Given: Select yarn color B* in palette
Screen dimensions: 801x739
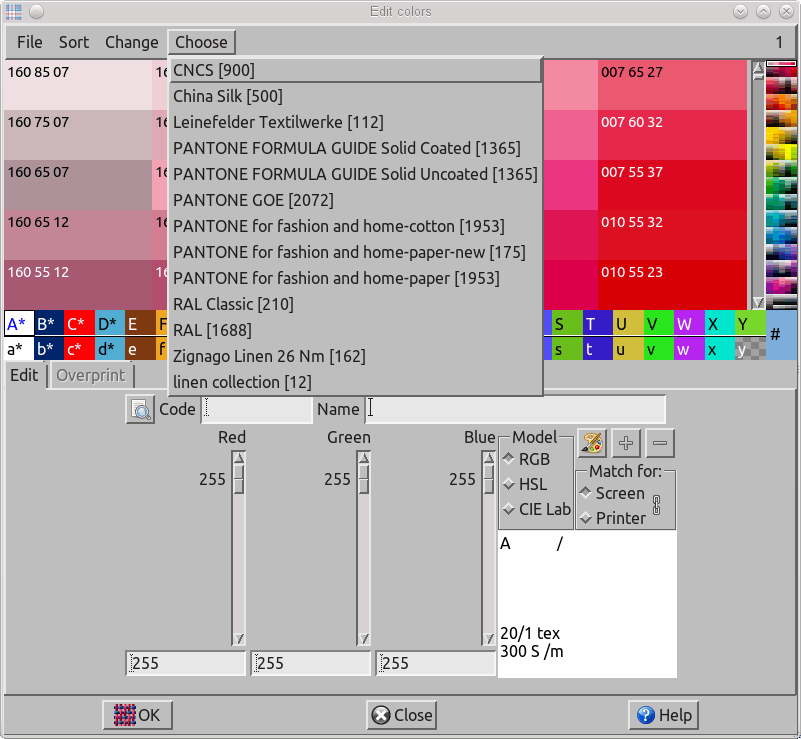Looking at the screenshot, I should [x=49, y=323].
